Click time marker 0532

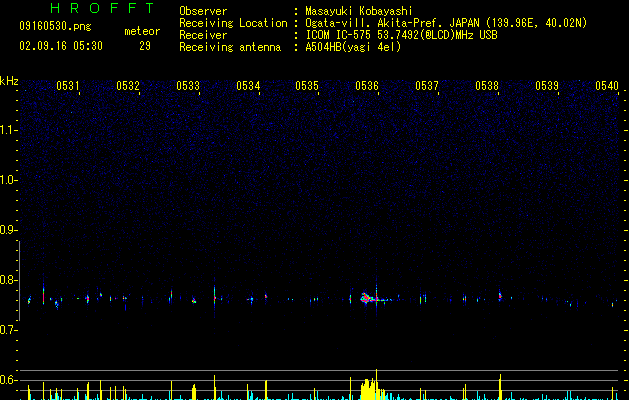coord(128,86)
